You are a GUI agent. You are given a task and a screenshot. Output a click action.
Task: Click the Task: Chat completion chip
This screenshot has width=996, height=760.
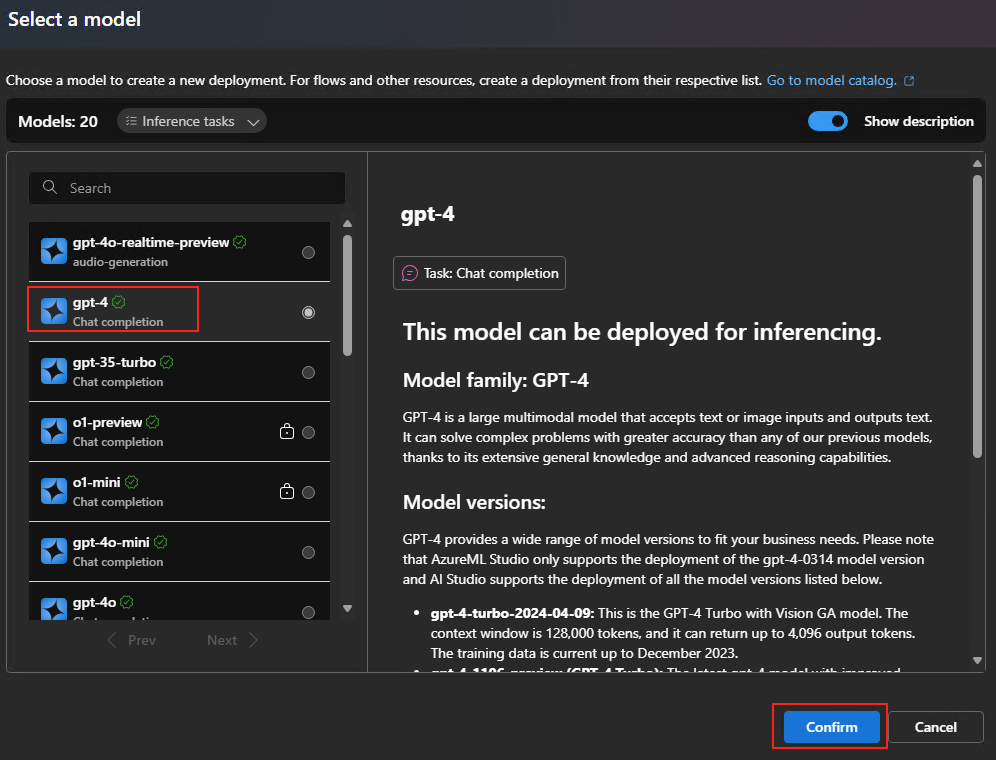point(480,273)
